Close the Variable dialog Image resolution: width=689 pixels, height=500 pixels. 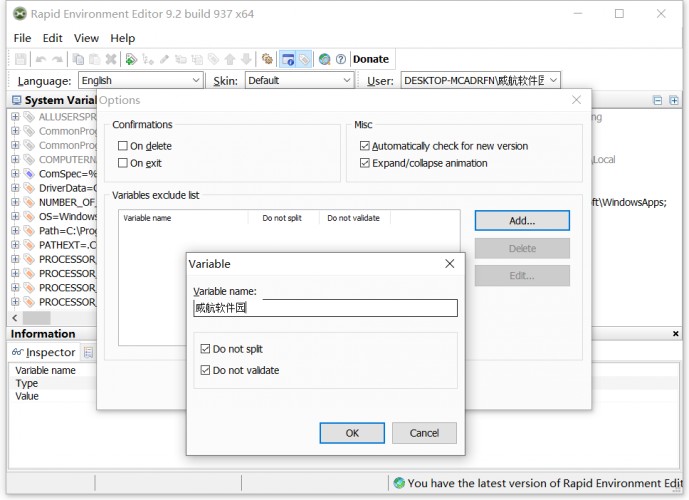(x=450, y=264)
